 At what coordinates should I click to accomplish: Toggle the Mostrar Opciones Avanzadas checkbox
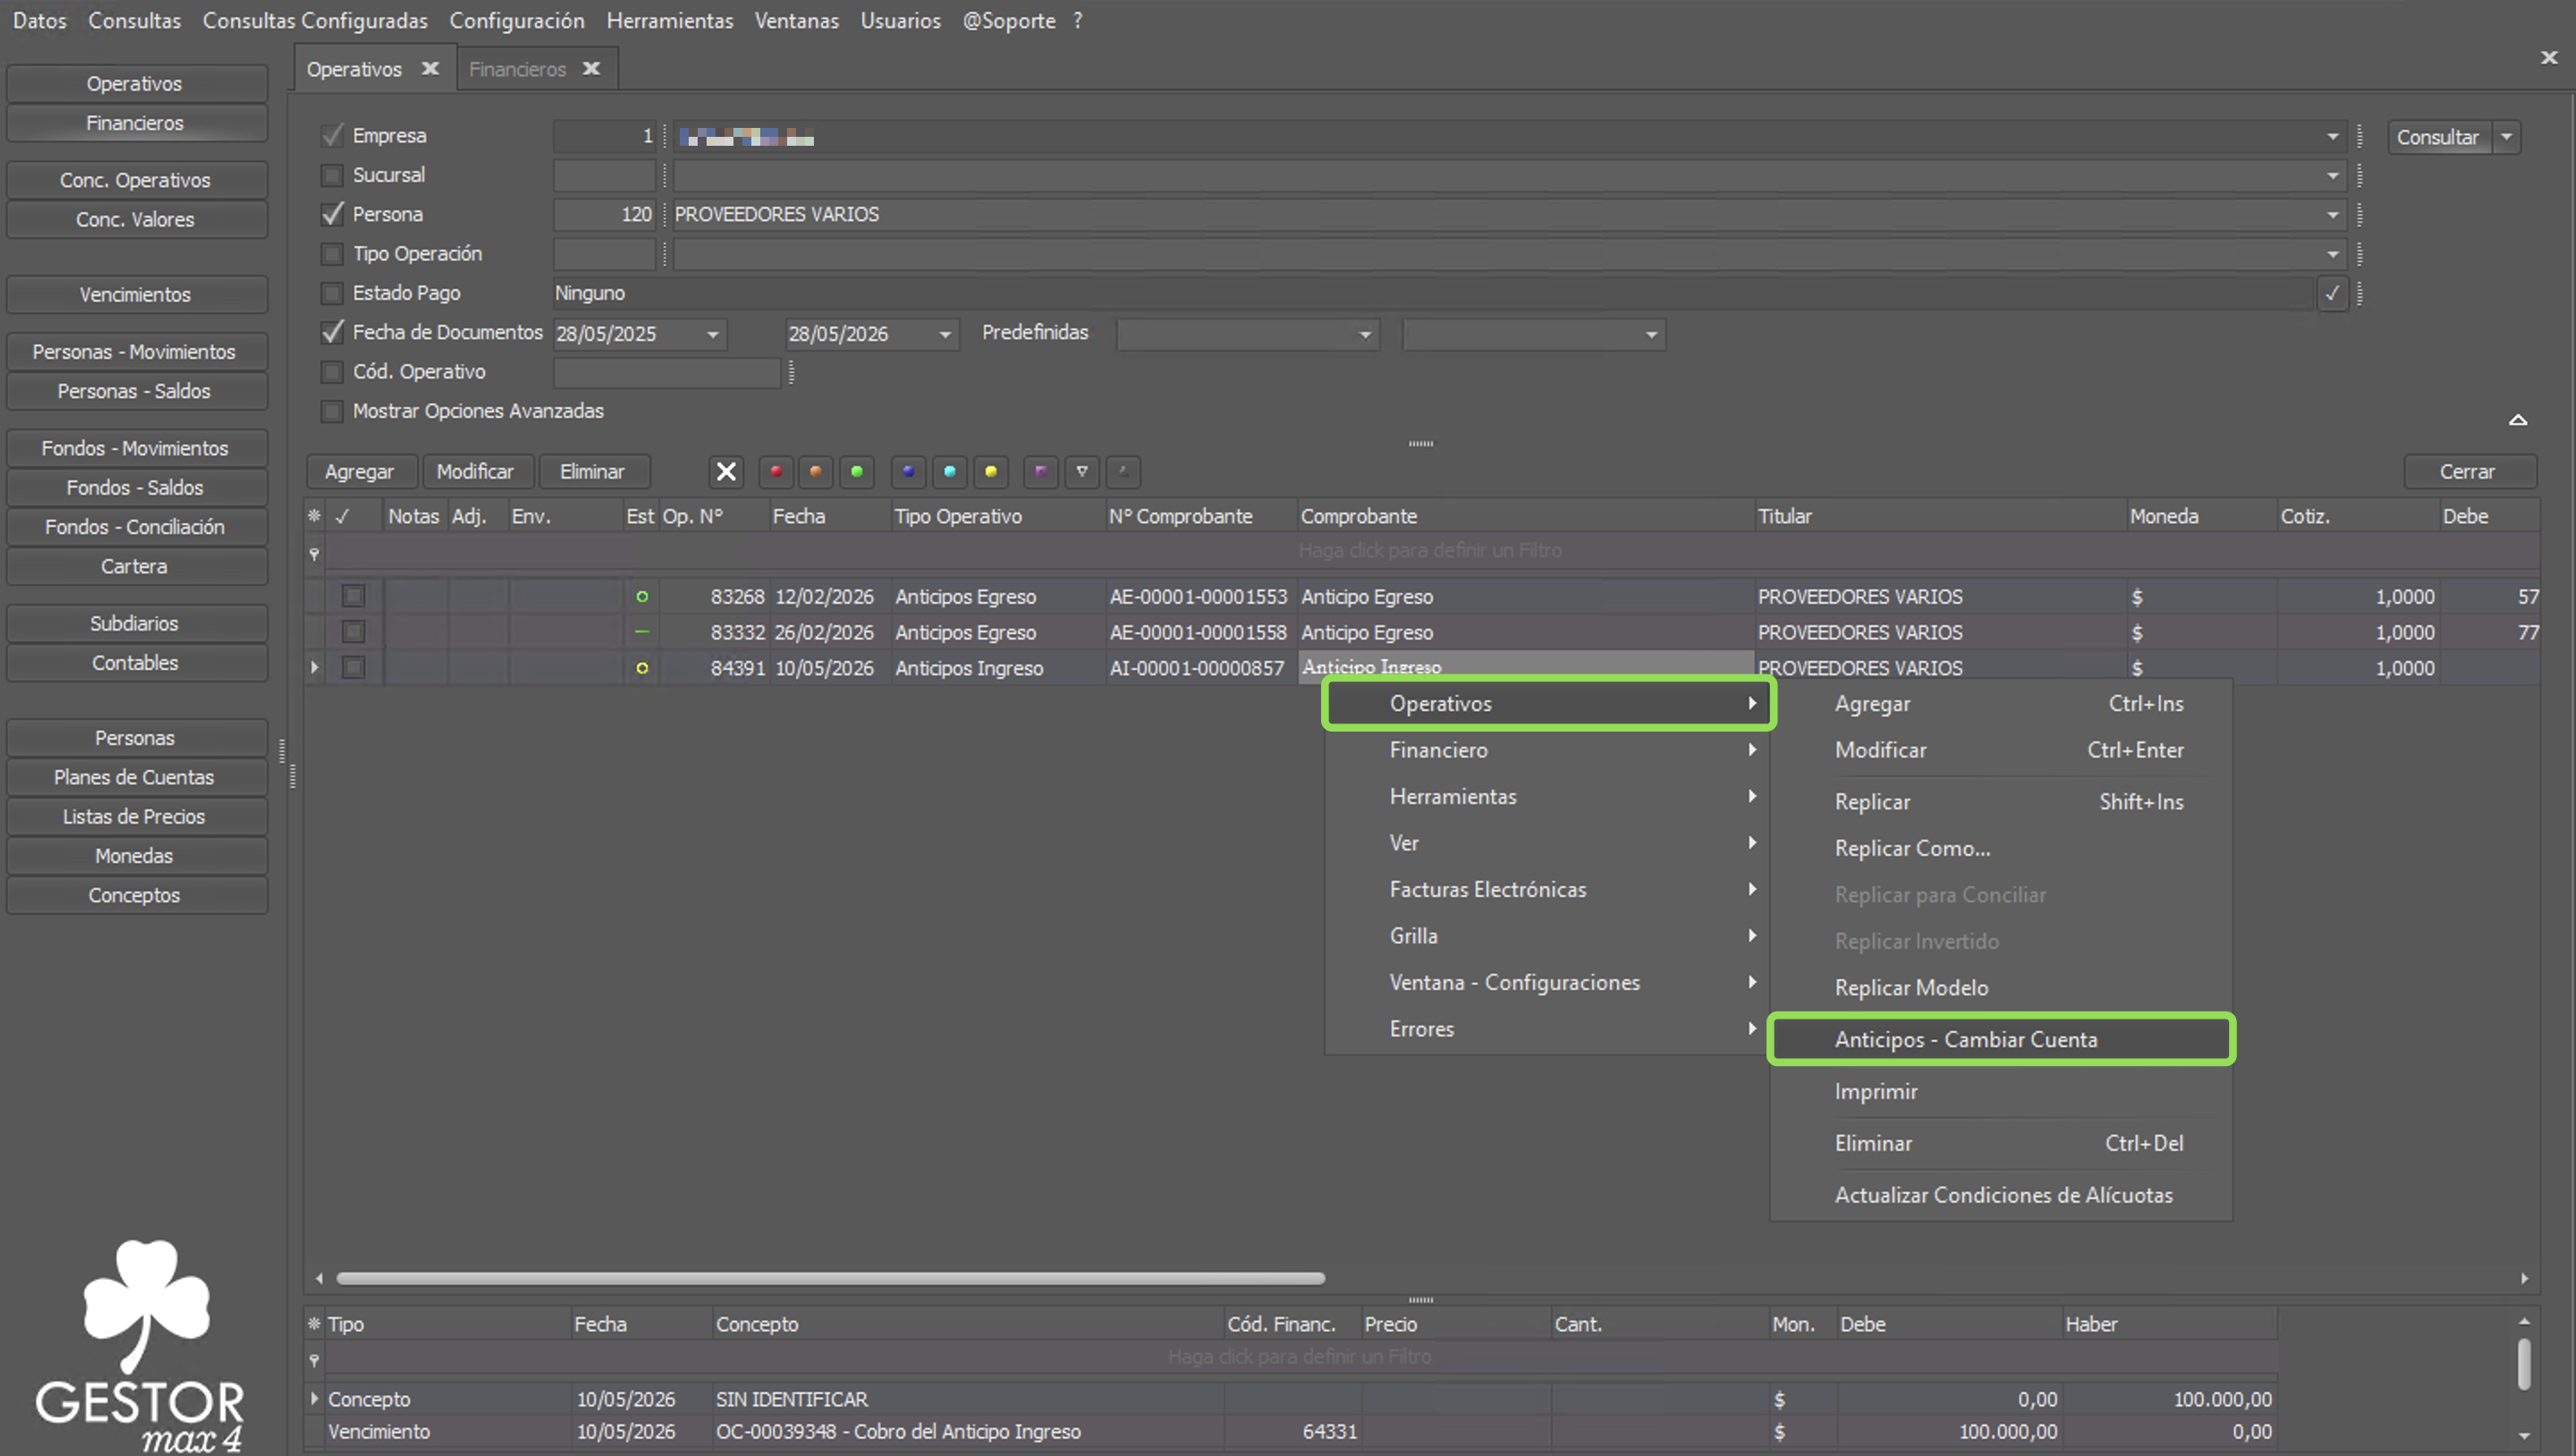[x=332, y=412]
